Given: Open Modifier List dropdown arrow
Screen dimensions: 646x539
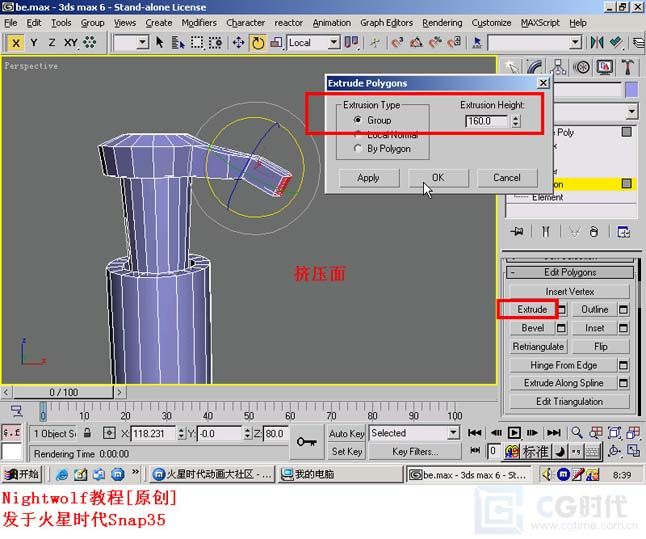Looking at the screenshot, I should 631,111.
